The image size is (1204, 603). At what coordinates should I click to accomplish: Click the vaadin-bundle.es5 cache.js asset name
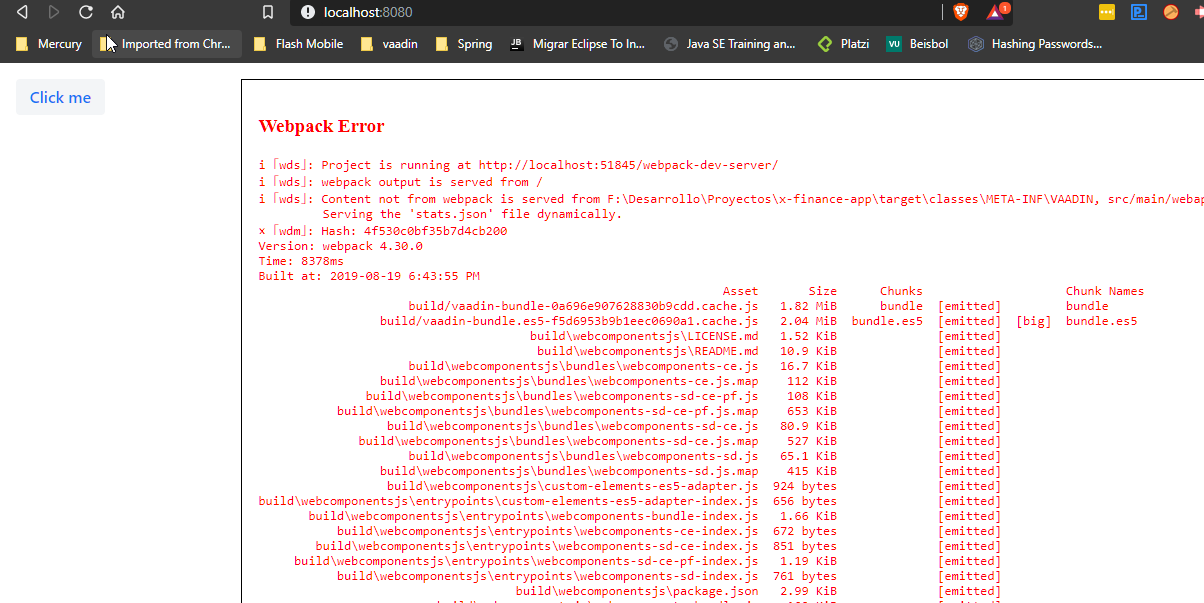click(x=569, y=321)
